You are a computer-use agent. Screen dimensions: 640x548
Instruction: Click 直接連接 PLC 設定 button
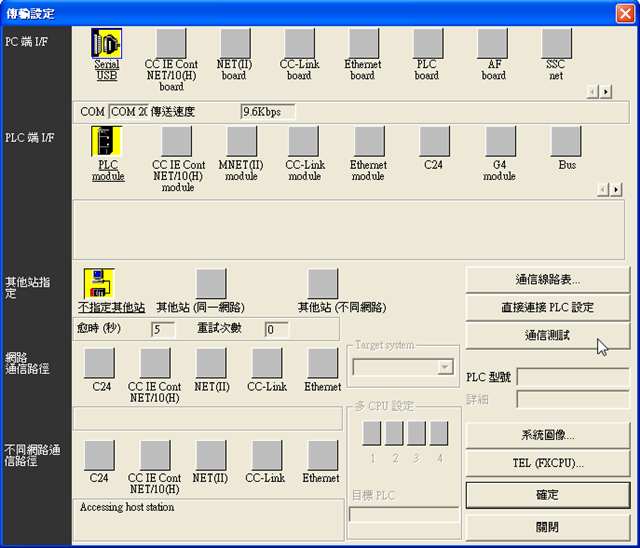point(546,307)
